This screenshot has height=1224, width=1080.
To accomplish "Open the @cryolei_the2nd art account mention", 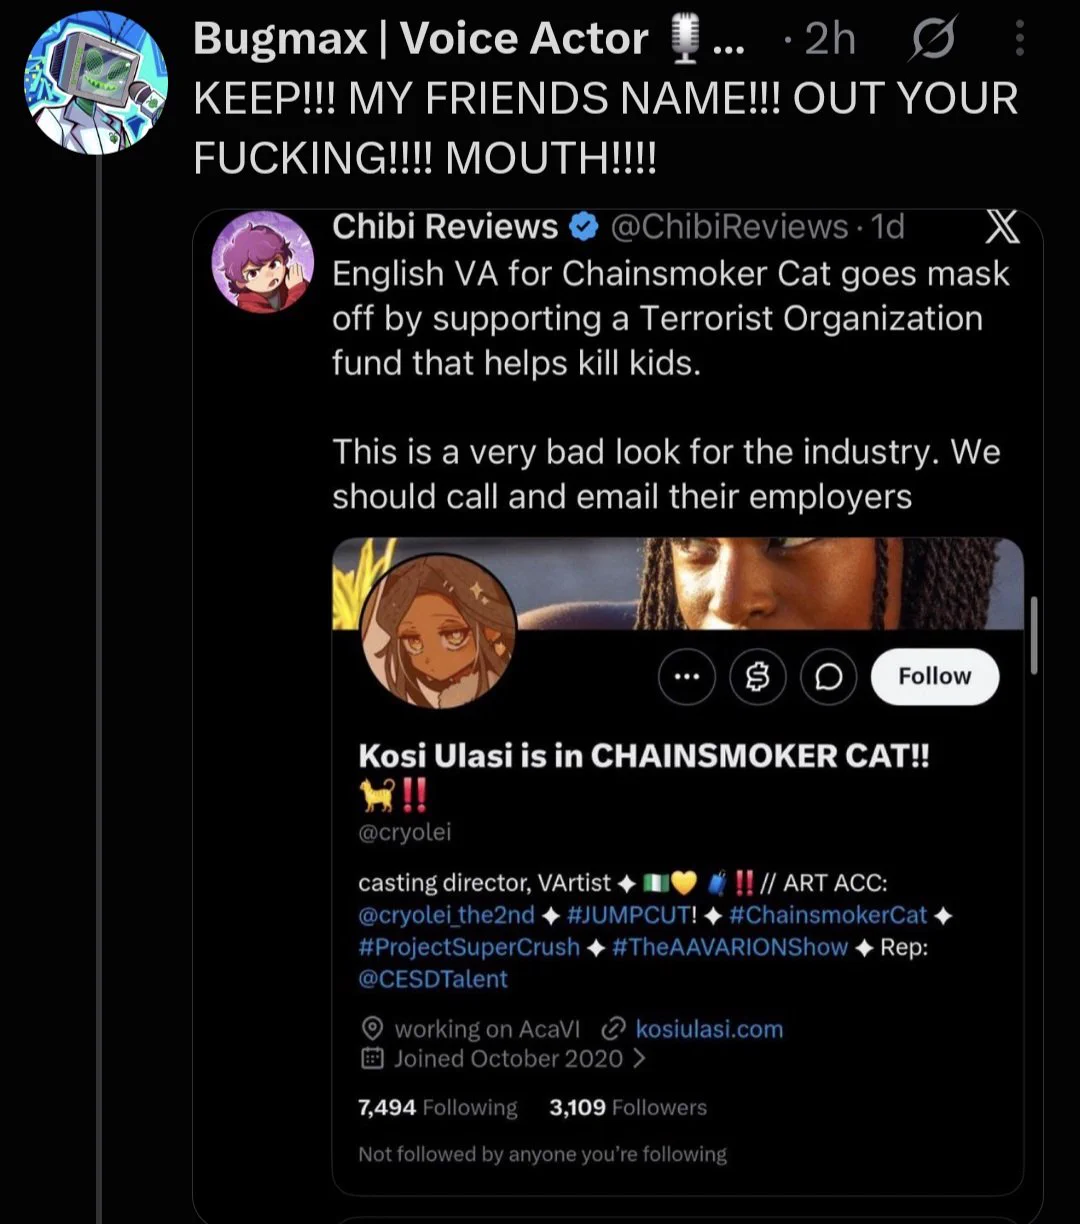I will coord(446,915).
